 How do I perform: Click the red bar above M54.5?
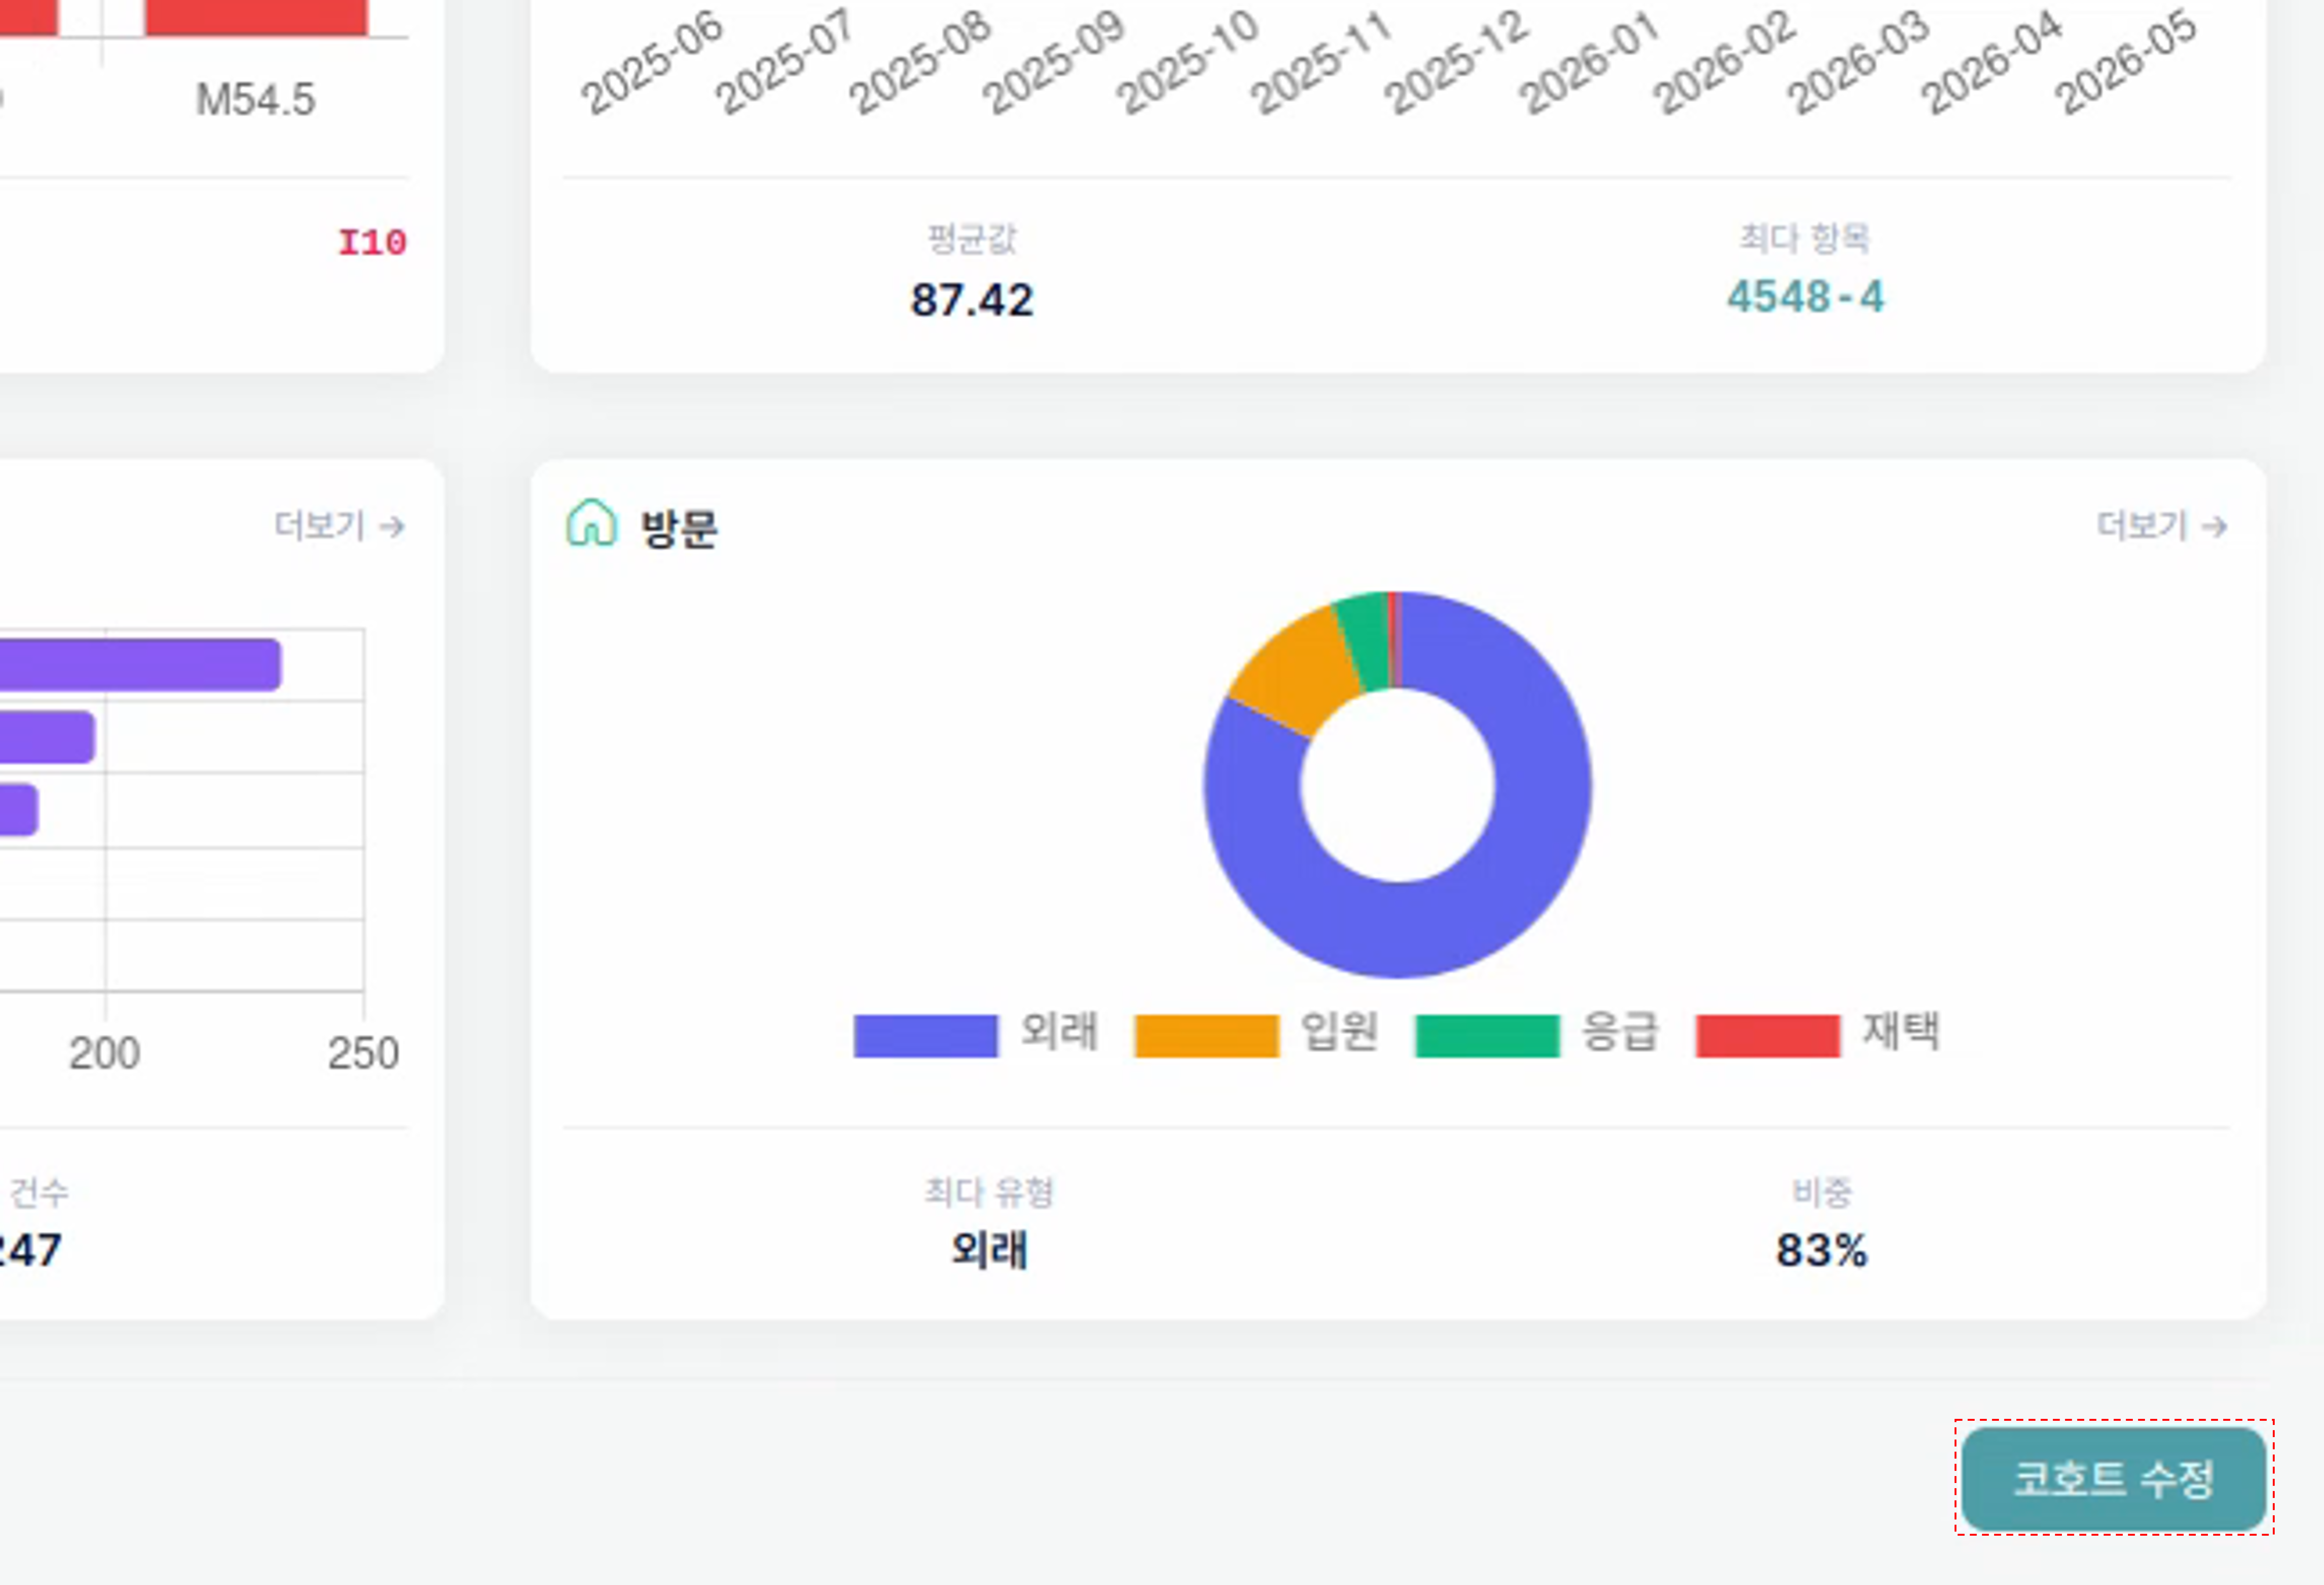click(x=256, y=18)
